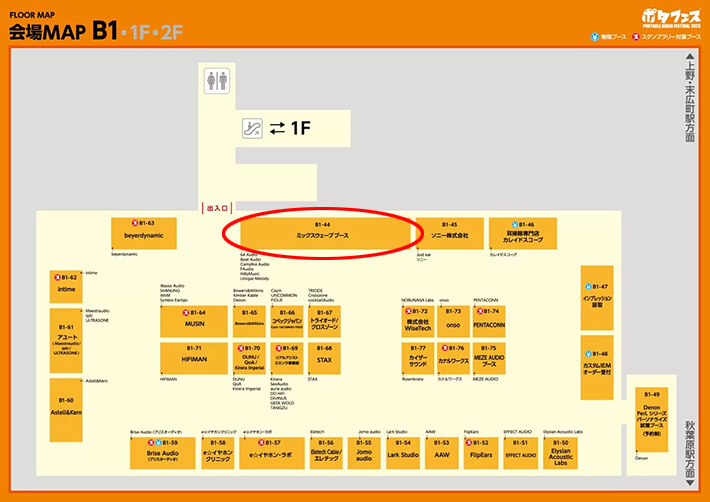Screen dimensions: 710x502
Task: Click the stamp icon on B1-76 booth
Action: click(444, 348)
